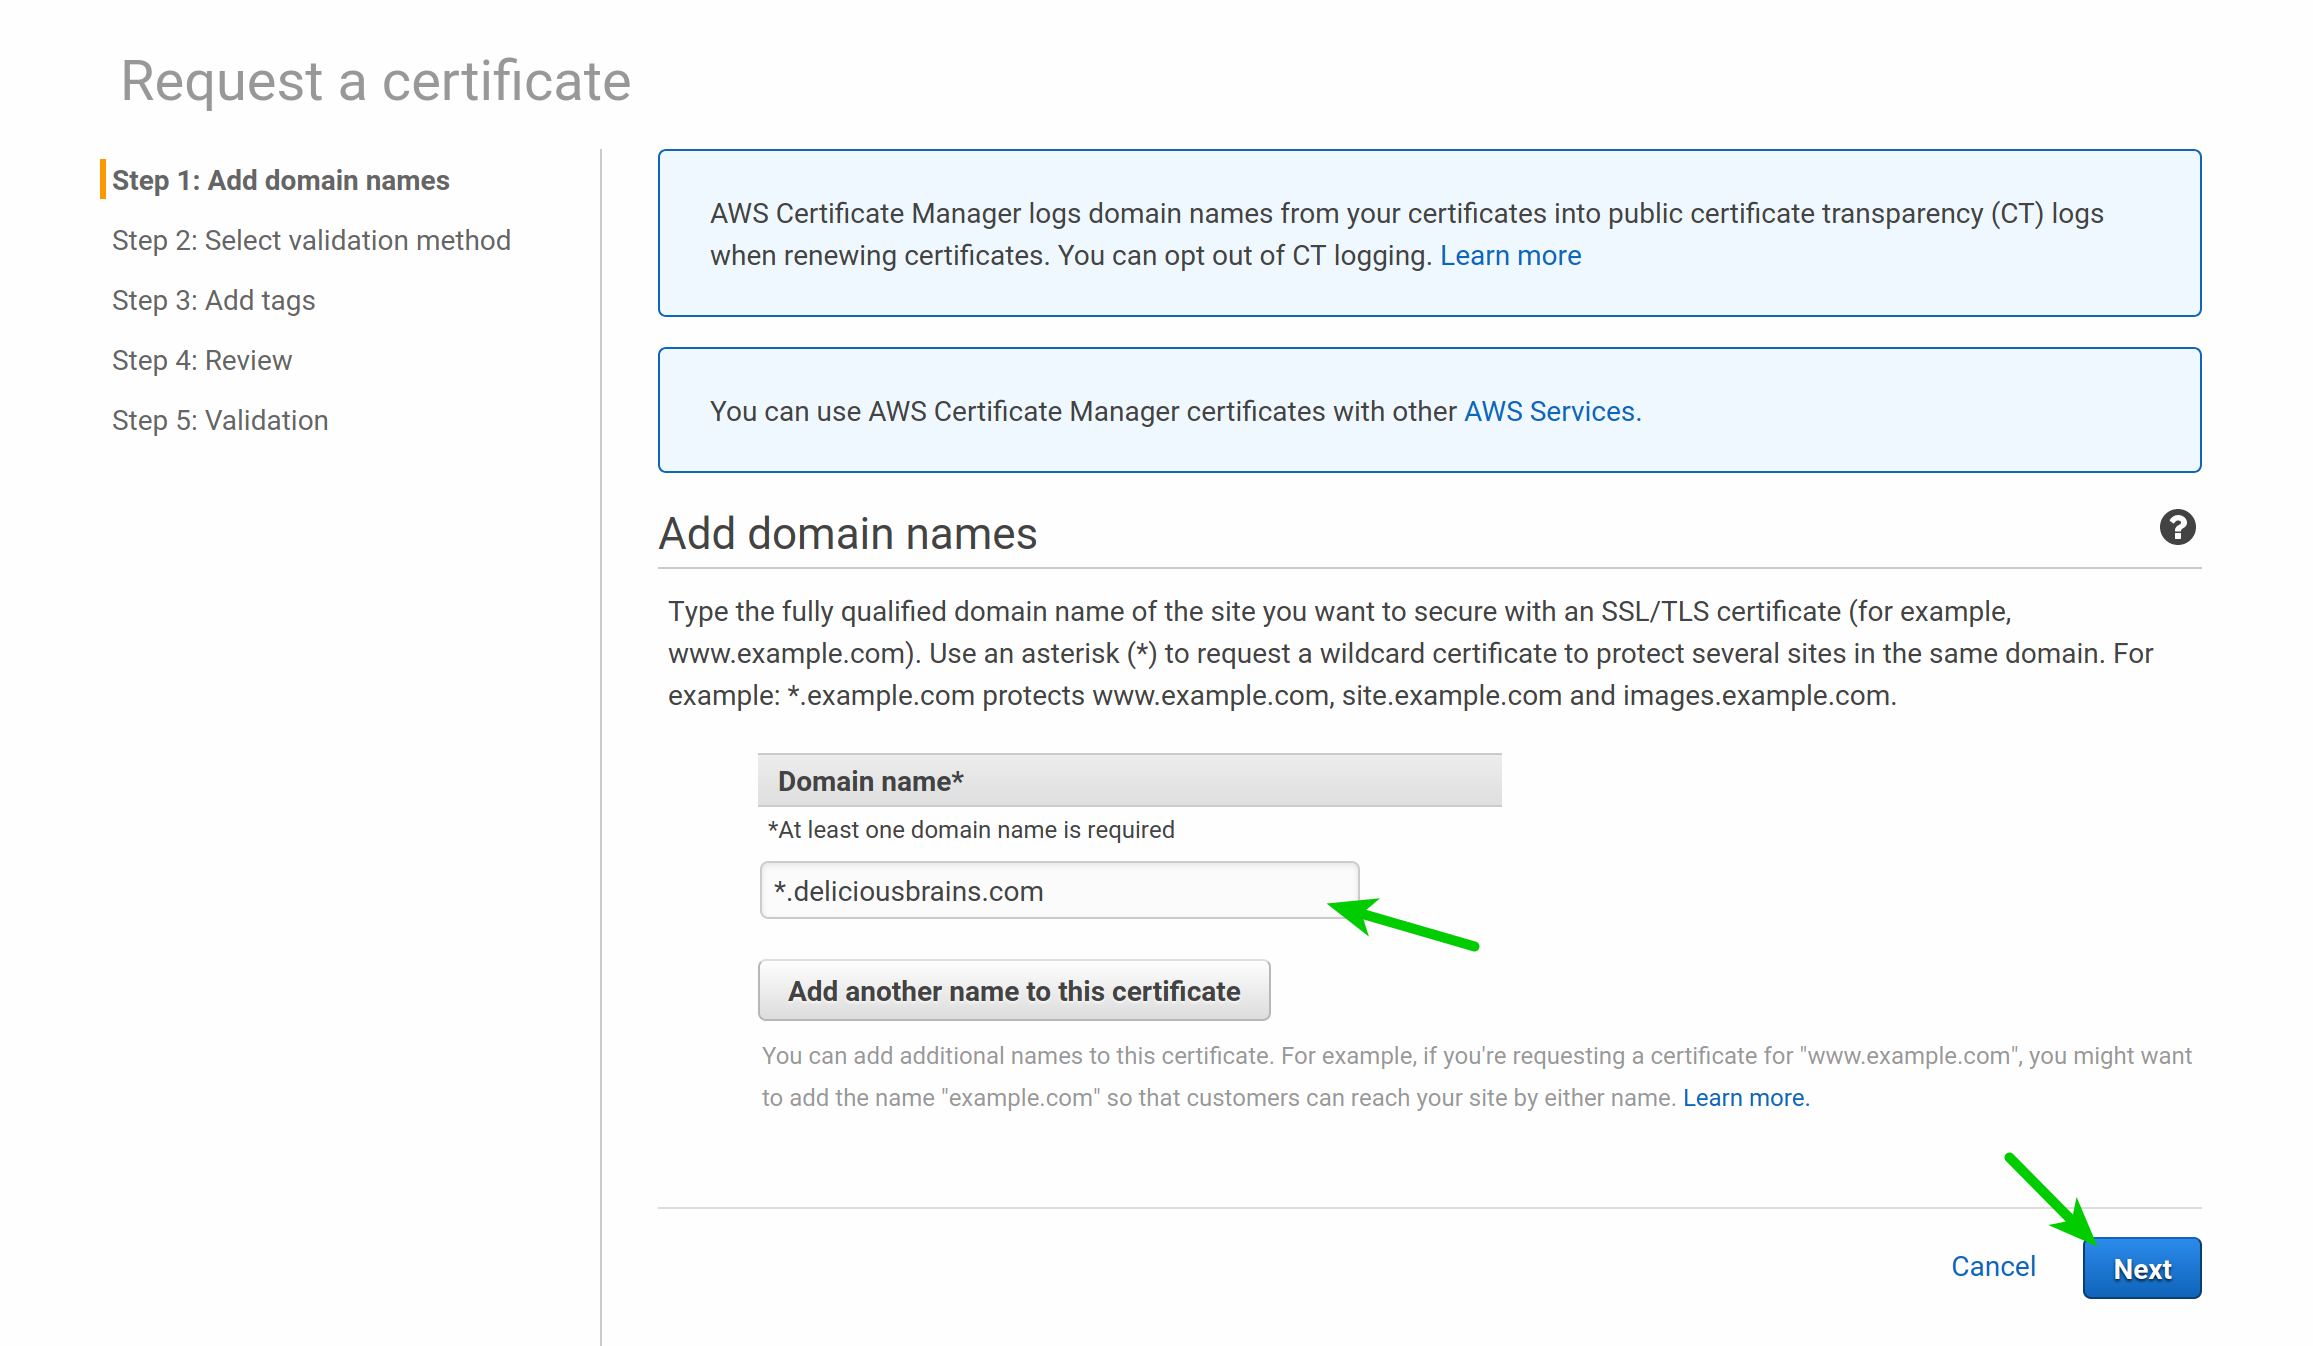2313x1346 pixels.
Task: Go to Step 2: Select validation method
Action: click(x=311, y=240)
